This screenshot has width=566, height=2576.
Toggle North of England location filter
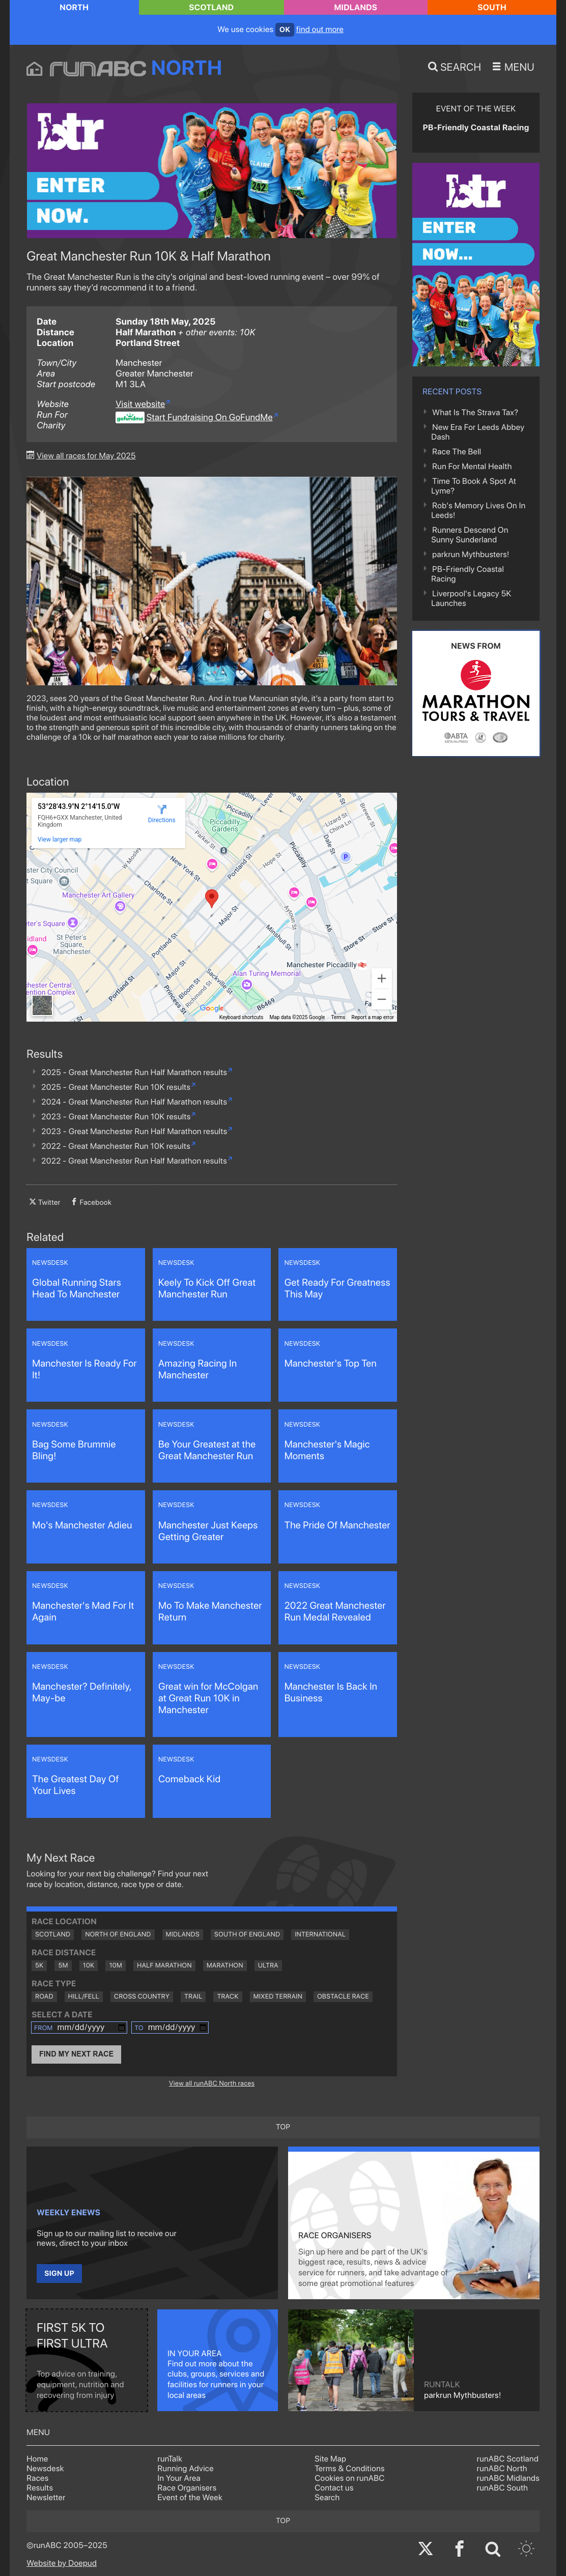point(118,1934)
